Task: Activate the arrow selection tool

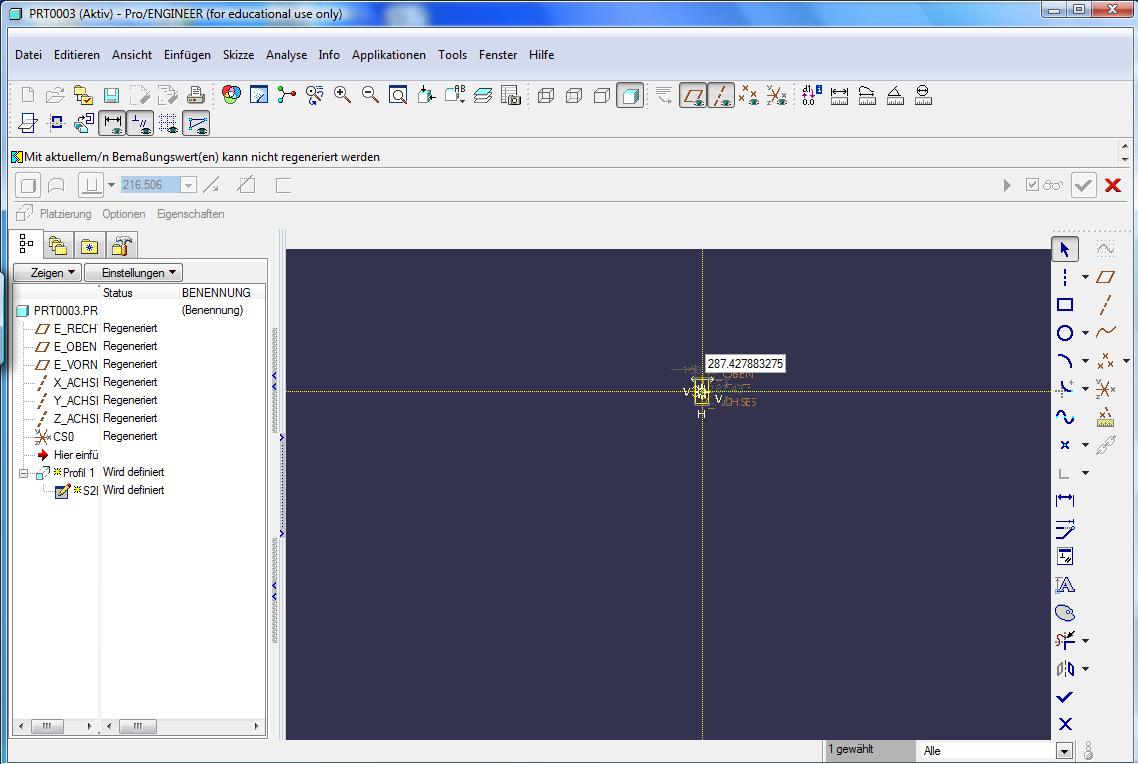Action: [x=1065, y=249]
